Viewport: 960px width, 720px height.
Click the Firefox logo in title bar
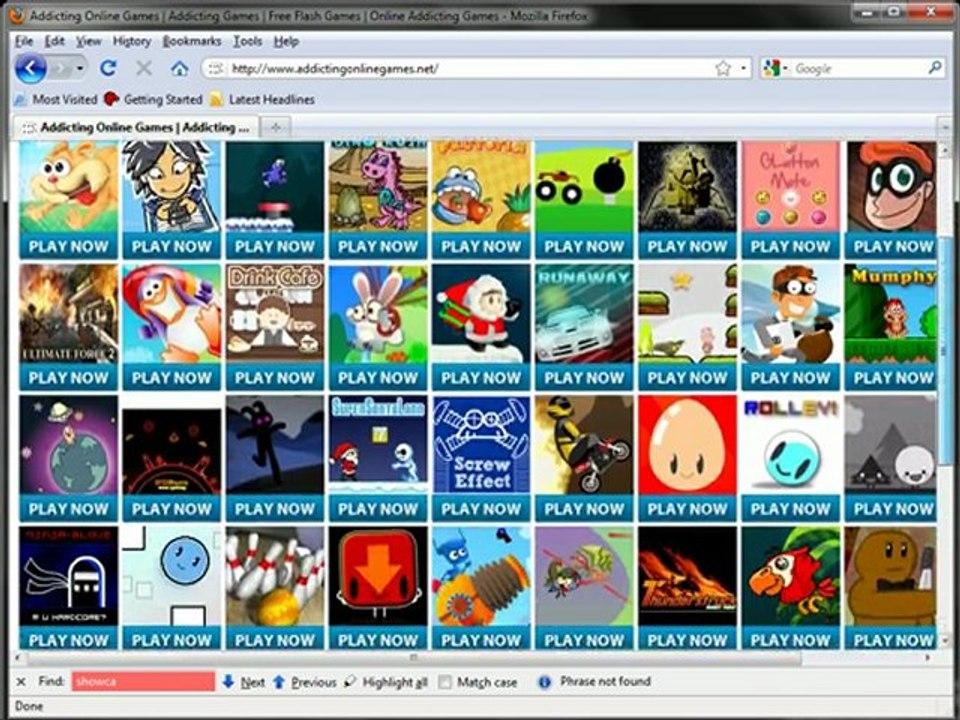click(x=18, y=15)
